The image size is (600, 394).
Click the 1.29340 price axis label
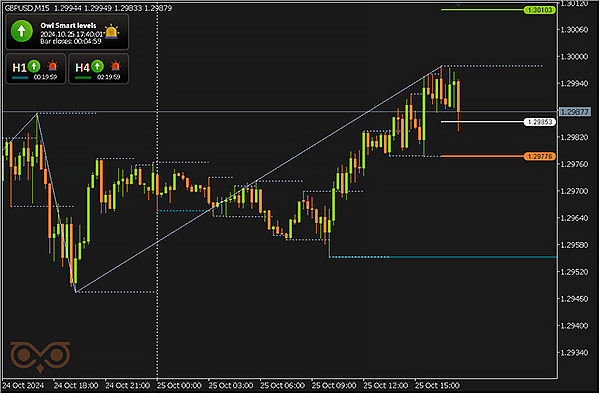pyautogui.click(x=574, y=352)
